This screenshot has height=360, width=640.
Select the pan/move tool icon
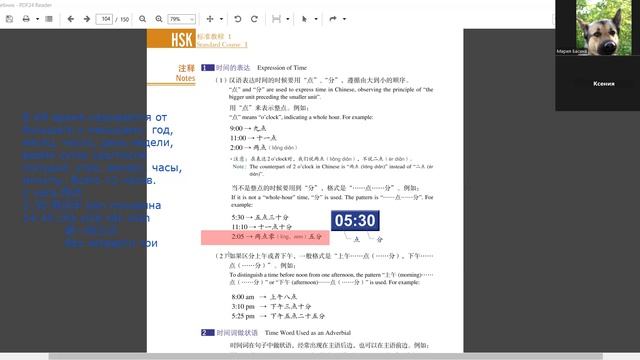[210, 19]
